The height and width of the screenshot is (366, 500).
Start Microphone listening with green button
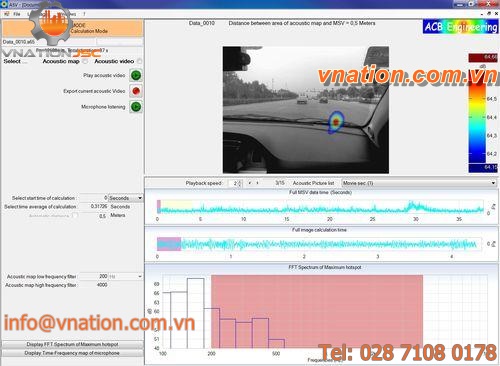tap(136, 107)
